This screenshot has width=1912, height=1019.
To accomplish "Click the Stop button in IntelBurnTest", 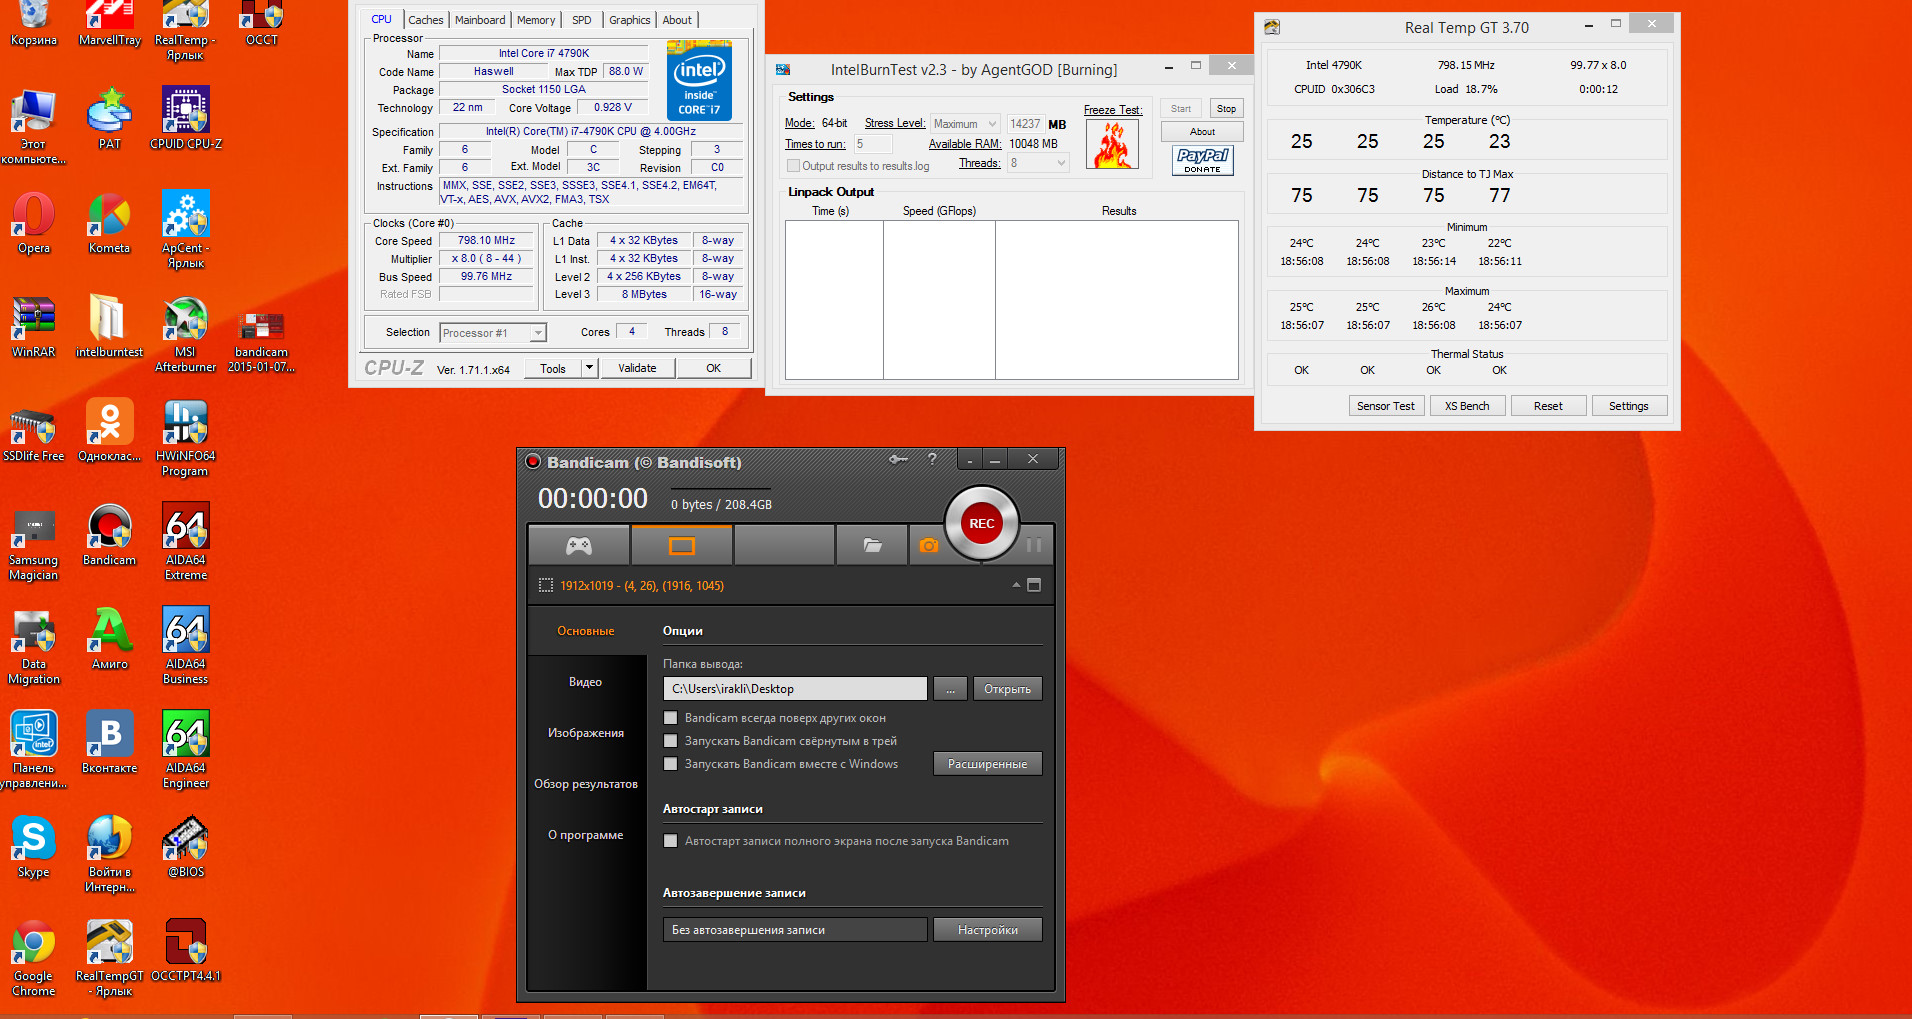I will [1226, 109].
